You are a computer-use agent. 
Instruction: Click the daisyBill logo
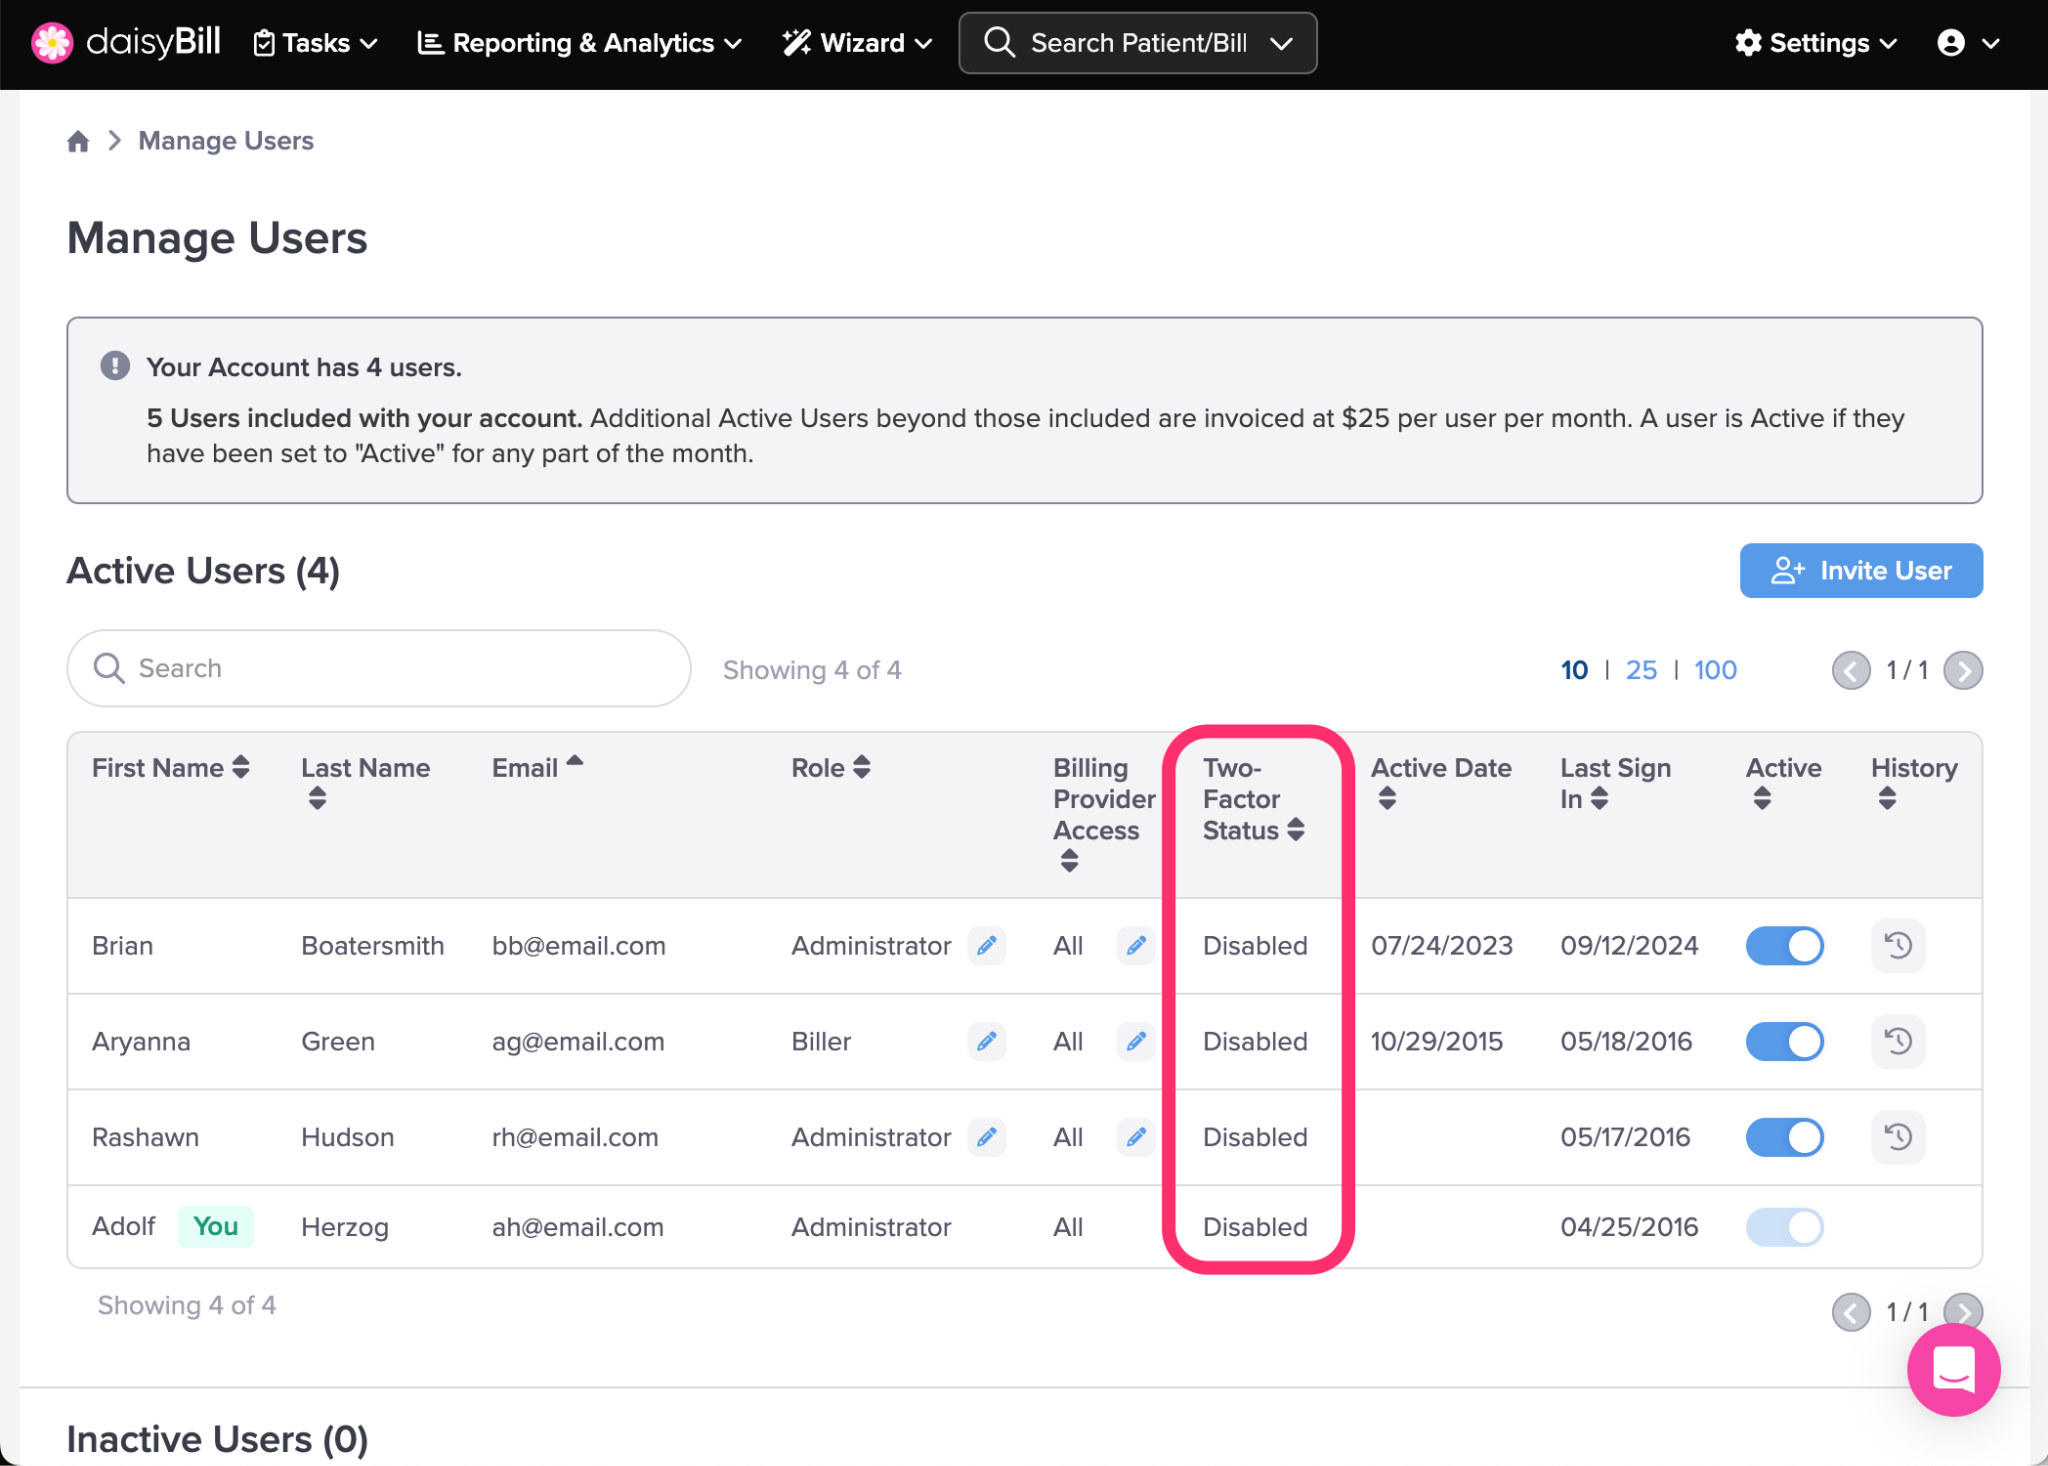(x=127, y=42)
